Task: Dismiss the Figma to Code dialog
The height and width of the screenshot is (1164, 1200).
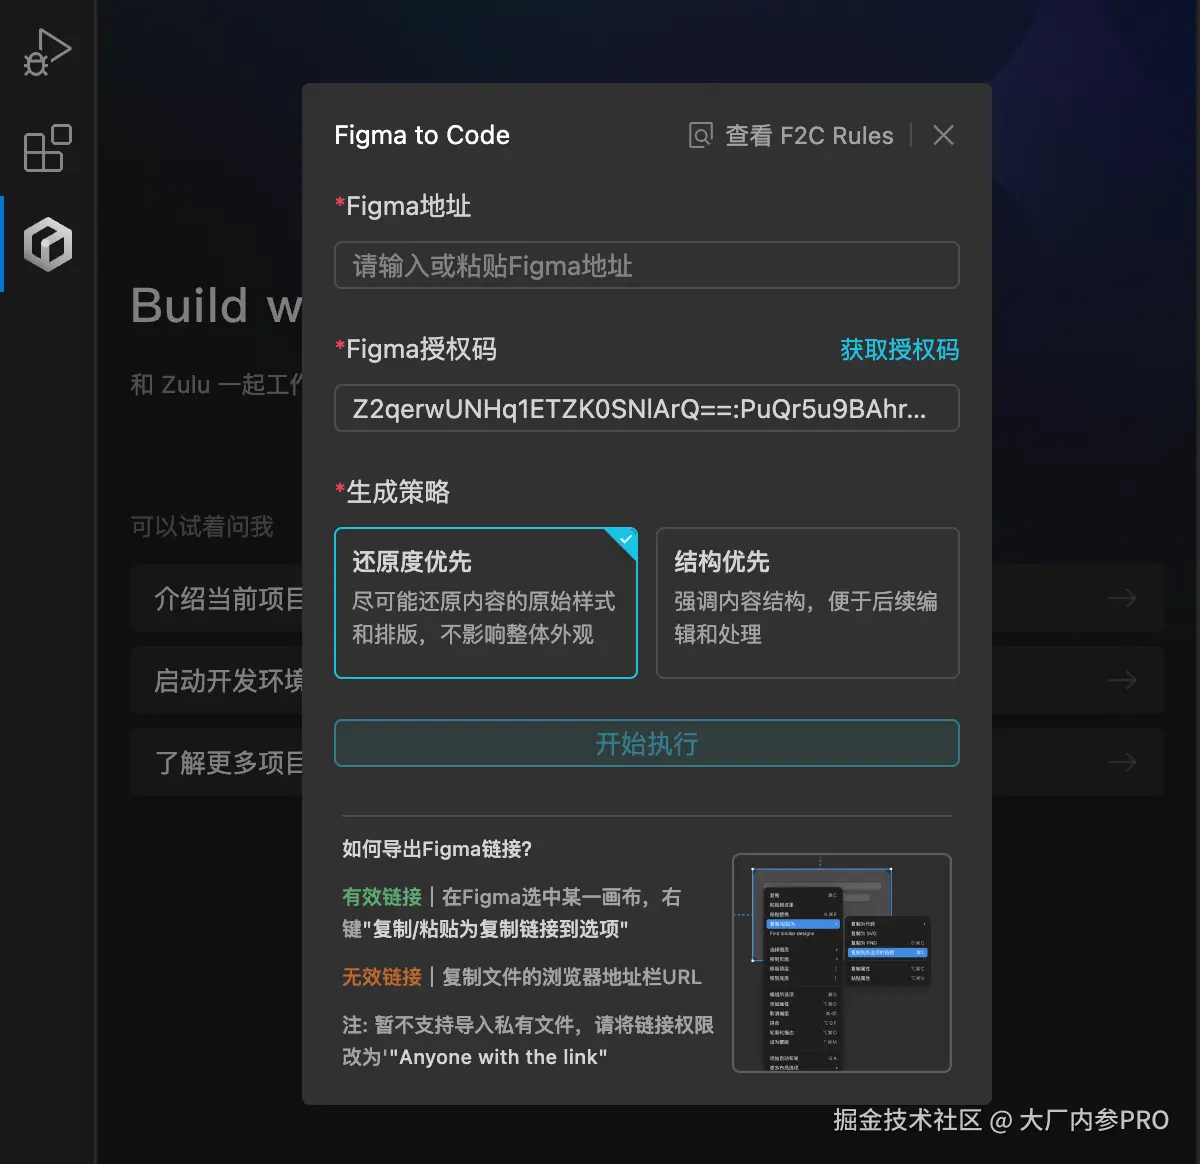Action: (x=943, y=135)
